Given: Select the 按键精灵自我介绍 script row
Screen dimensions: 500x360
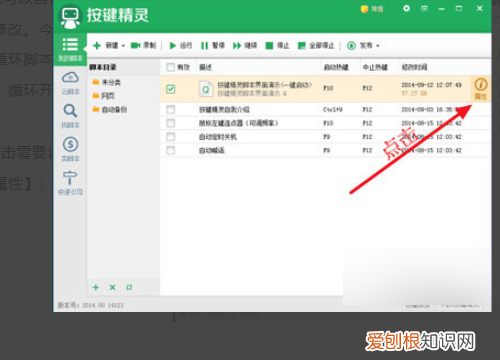Looking at the screenshot, I should click(x=326, y=109).
